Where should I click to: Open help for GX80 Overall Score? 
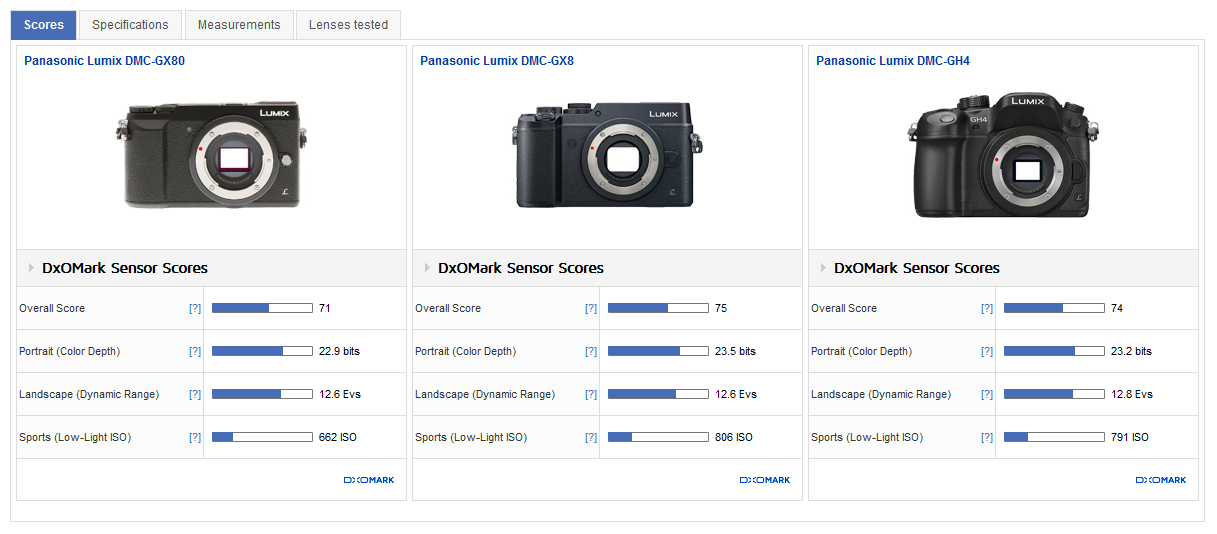click(x=195, y=309)
